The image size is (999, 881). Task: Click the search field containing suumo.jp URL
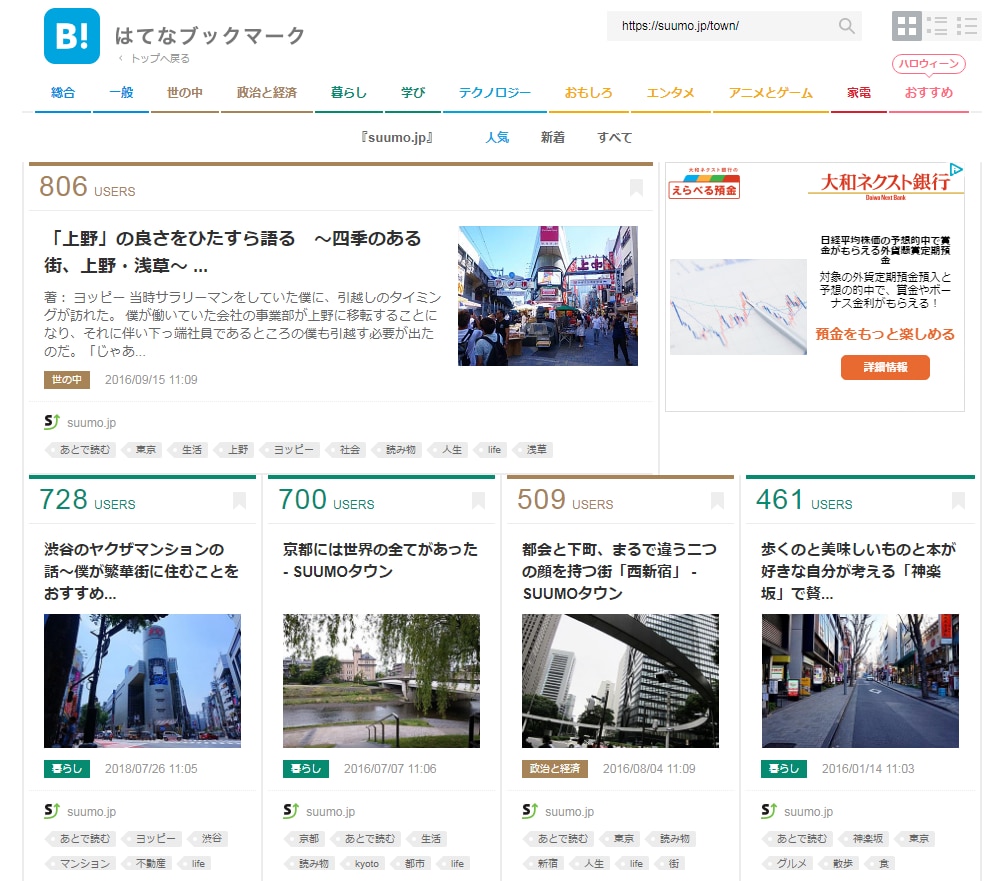pos(720,26)
